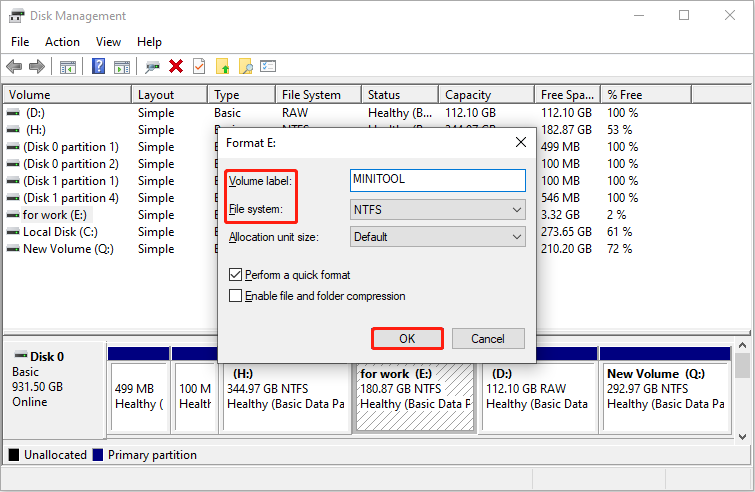Click the Show/Hide Action Pane icon
Screen dimensions: 755x492
(x=122, y=67)
